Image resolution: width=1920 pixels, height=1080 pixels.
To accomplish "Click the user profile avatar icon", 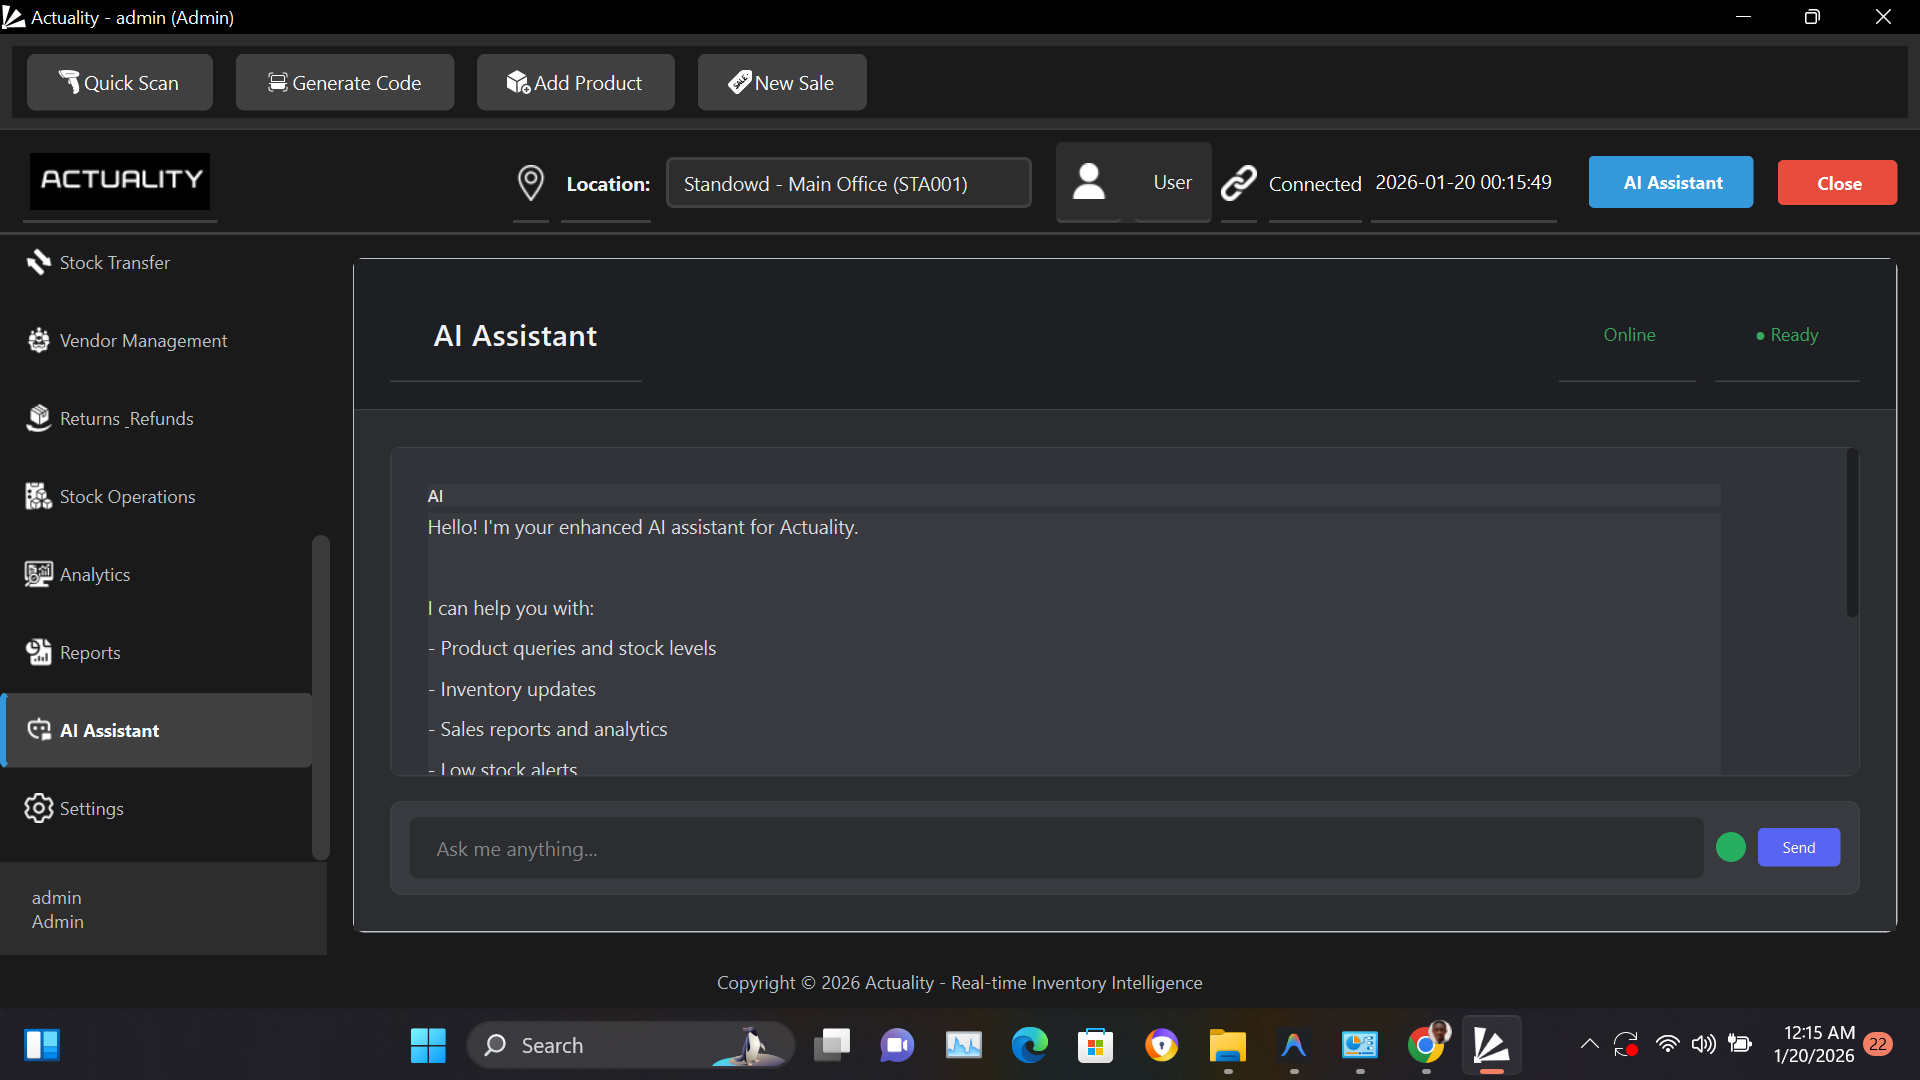I will 1088,182.
